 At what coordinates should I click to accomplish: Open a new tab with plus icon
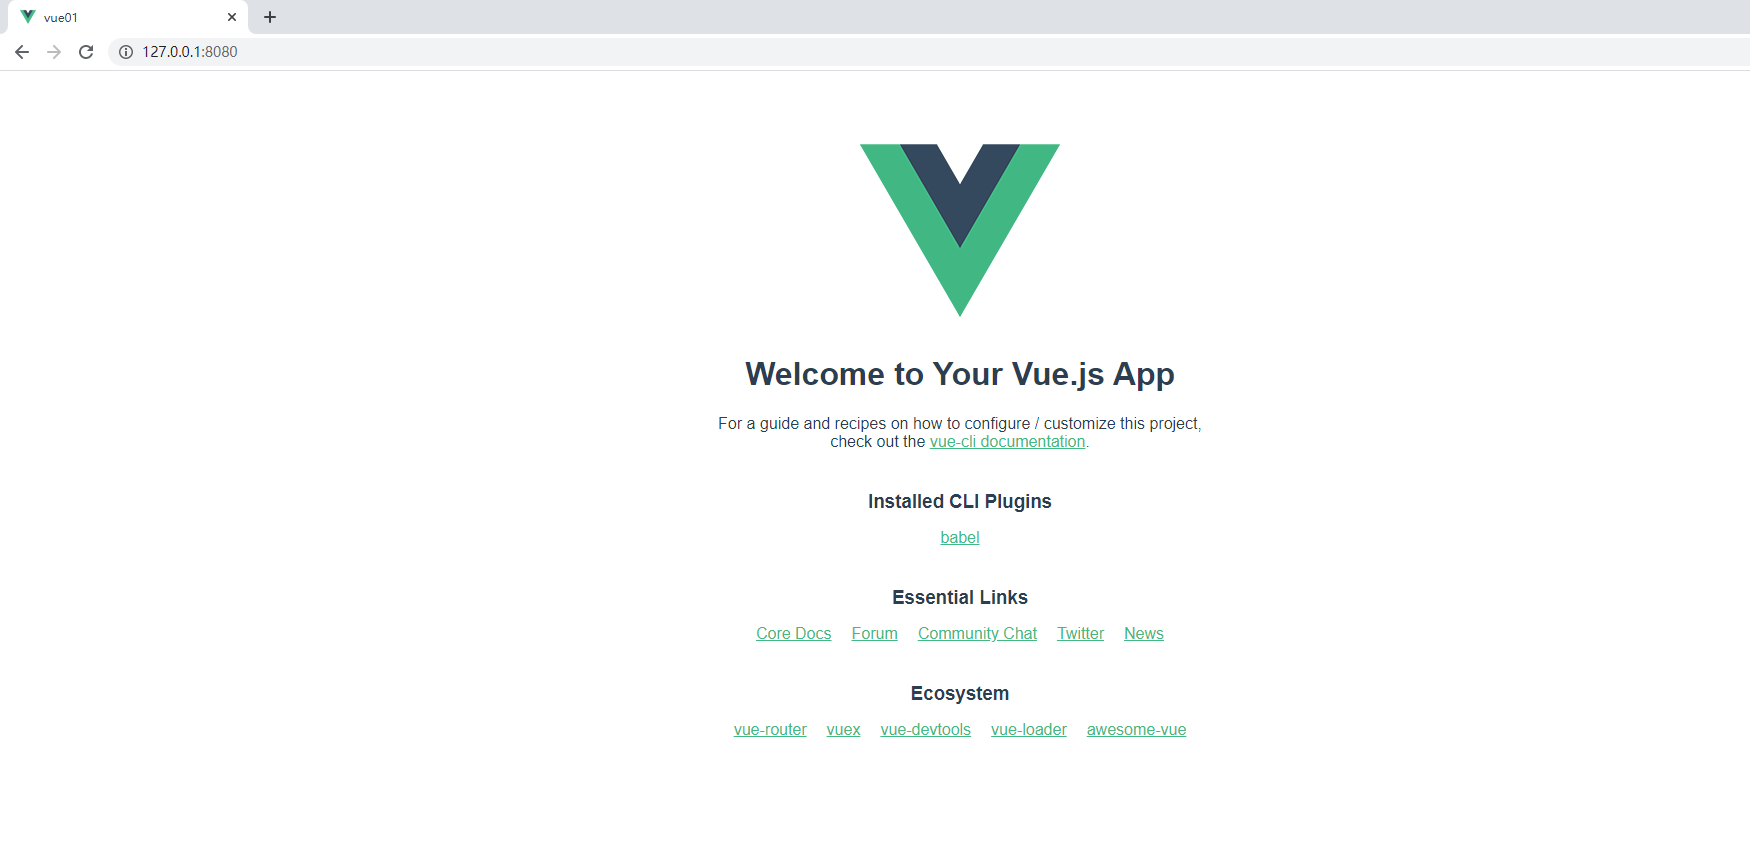click(270, 17)
